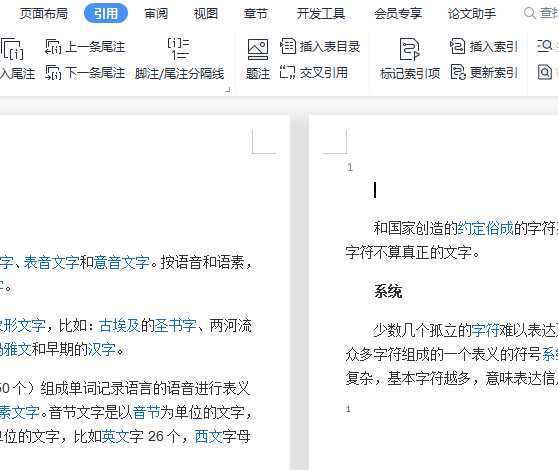Open the 视图 tab
The image size is (558, 470).
tap(206, 14)
